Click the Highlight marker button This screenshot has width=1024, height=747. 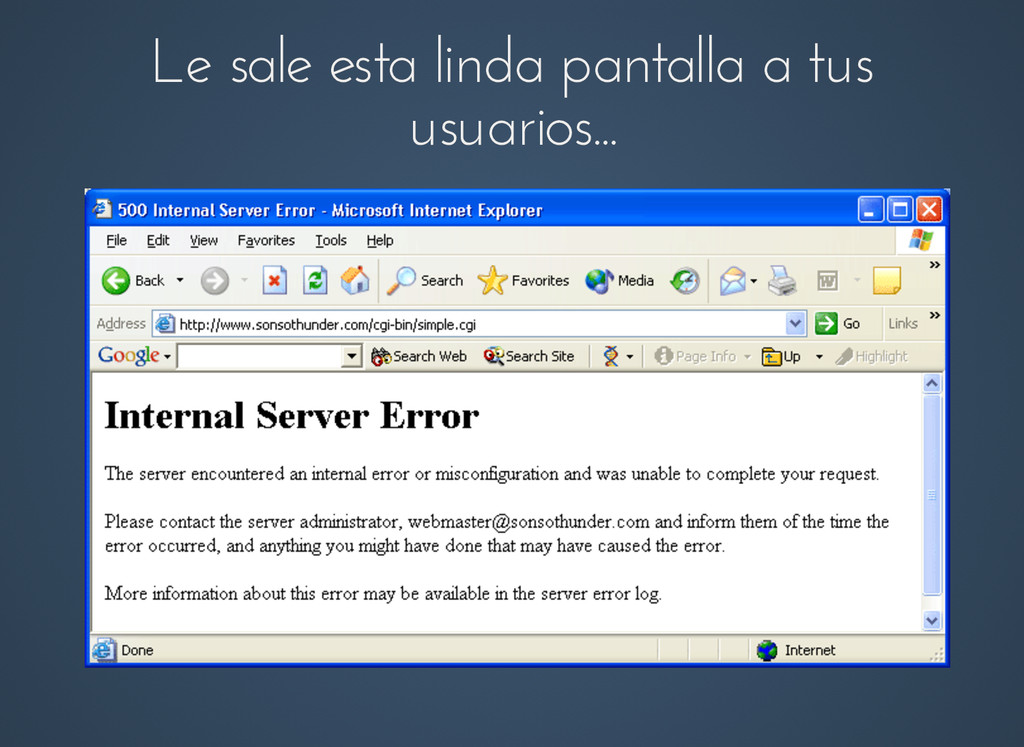click(872, 356)
